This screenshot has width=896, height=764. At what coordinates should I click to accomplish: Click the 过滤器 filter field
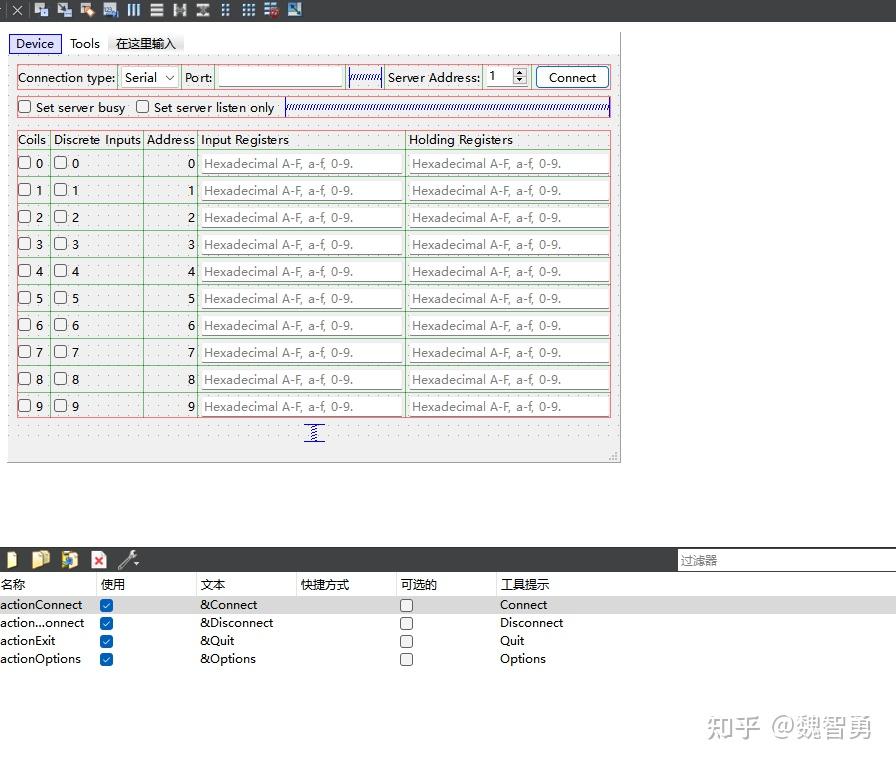pos(786,561)
